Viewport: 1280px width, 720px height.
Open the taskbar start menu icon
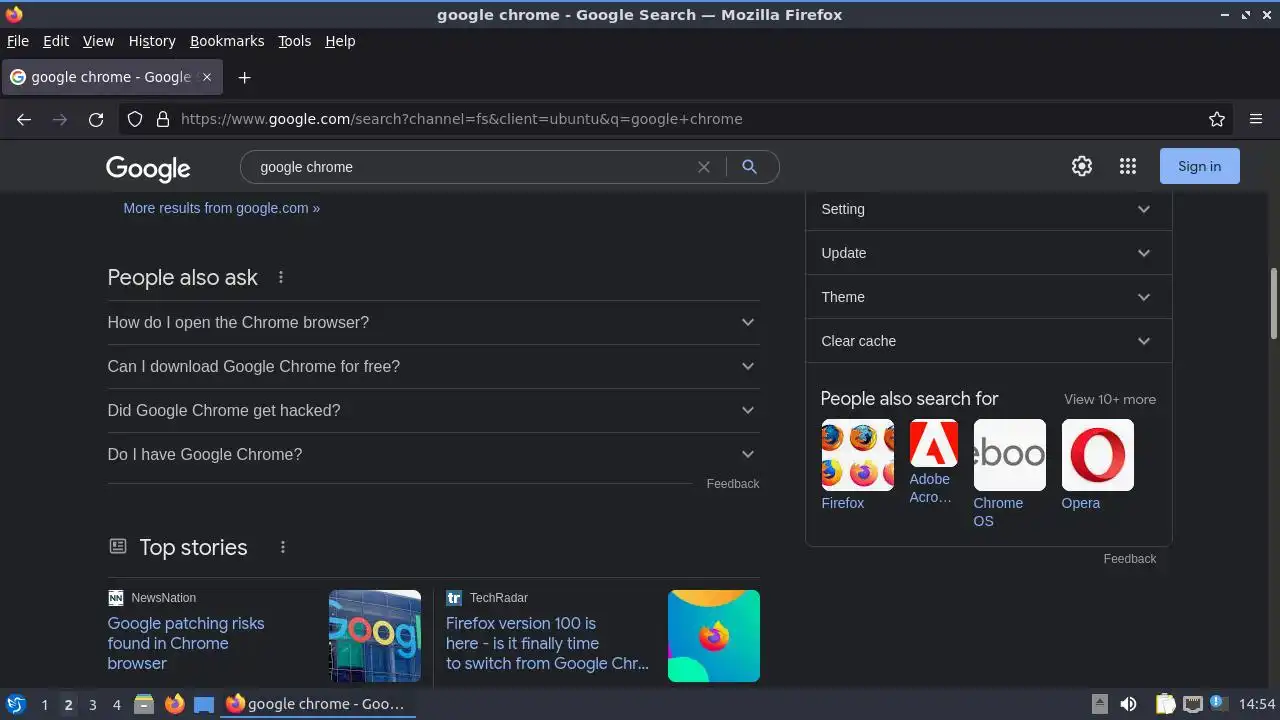pyautogui.click(x=16, y=704)
